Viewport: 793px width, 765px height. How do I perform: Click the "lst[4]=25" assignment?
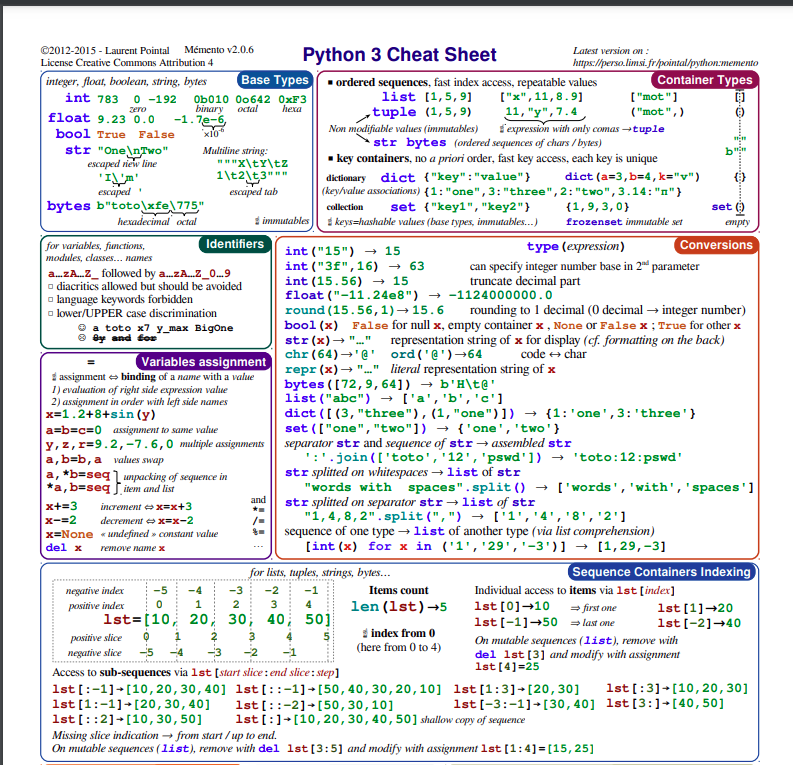507,666
